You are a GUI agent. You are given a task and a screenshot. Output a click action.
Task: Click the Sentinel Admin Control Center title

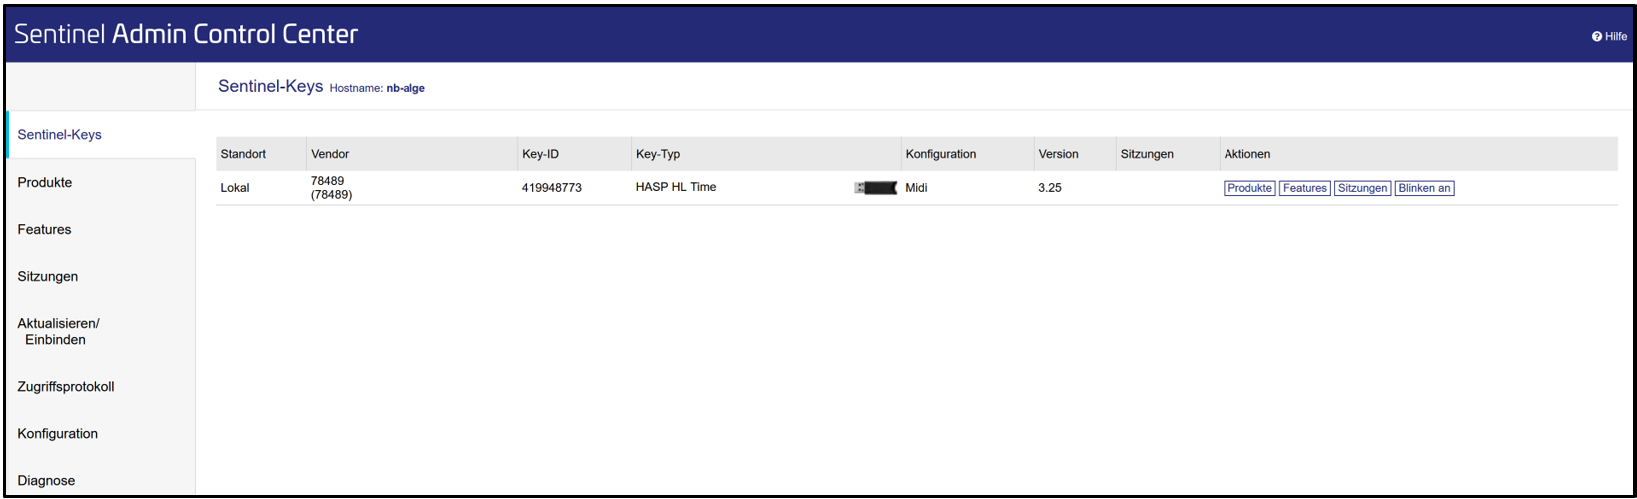tap(186, 34)
